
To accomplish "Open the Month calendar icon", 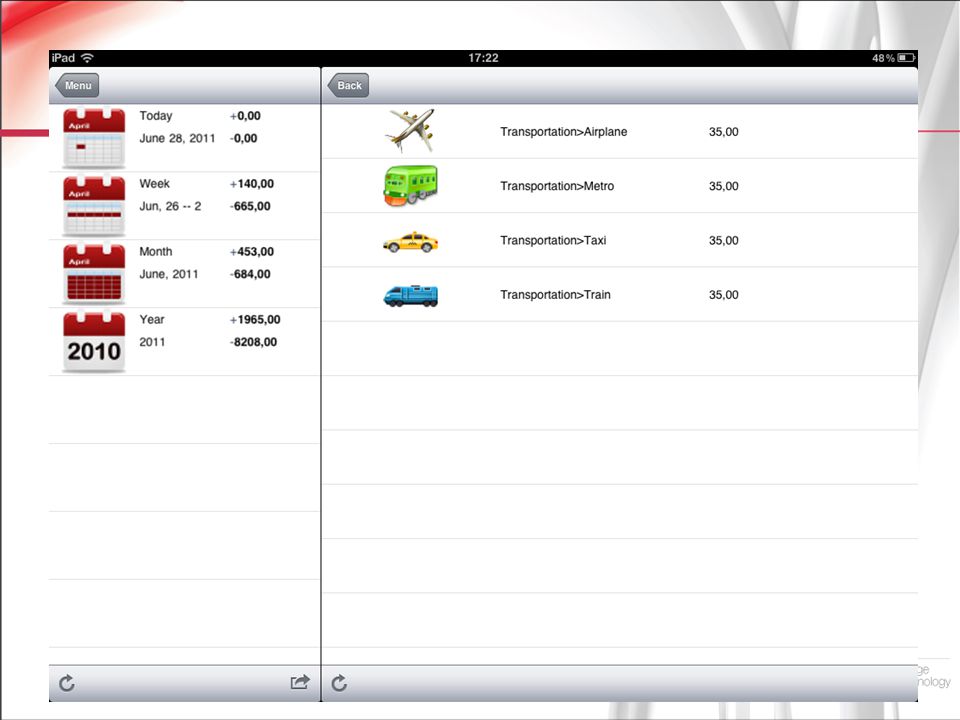I will (x=94, y=274).
